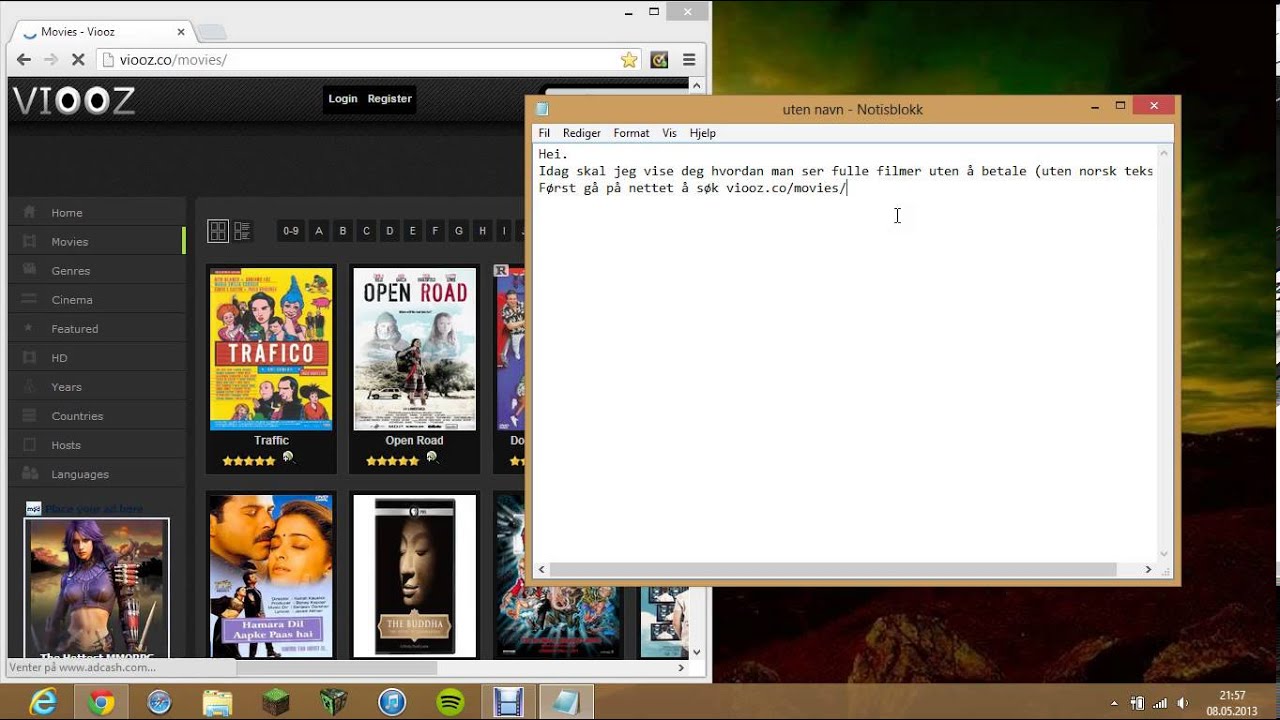Click the extension icon beside the bookmark star
Image resolution: width=1280 pixels, height=720 pixels.
point(659,60)
